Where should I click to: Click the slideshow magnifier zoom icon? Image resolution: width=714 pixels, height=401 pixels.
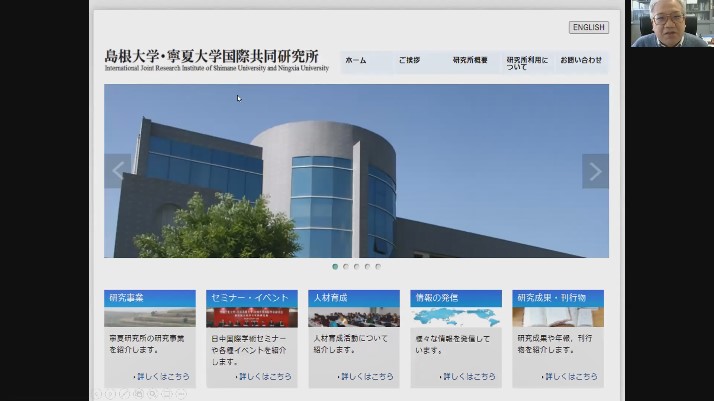(153, 394)
